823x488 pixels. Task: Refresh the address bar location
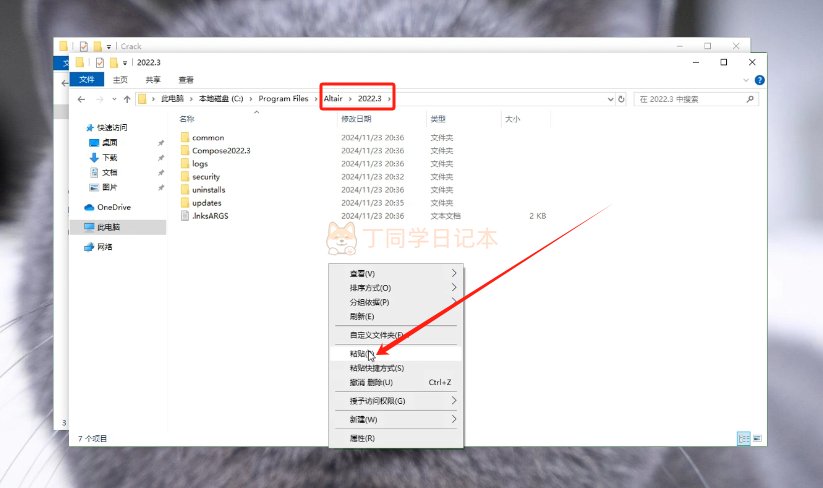621,99
